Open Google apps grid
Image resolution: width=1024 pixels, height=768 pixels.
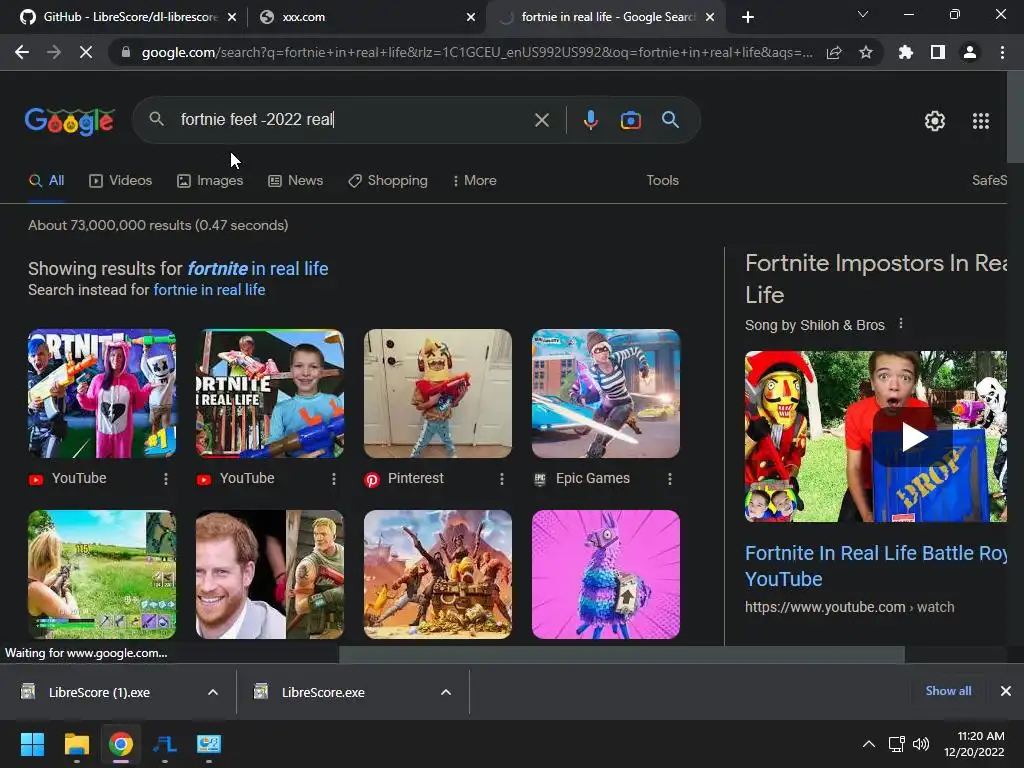tap(980, 121)
